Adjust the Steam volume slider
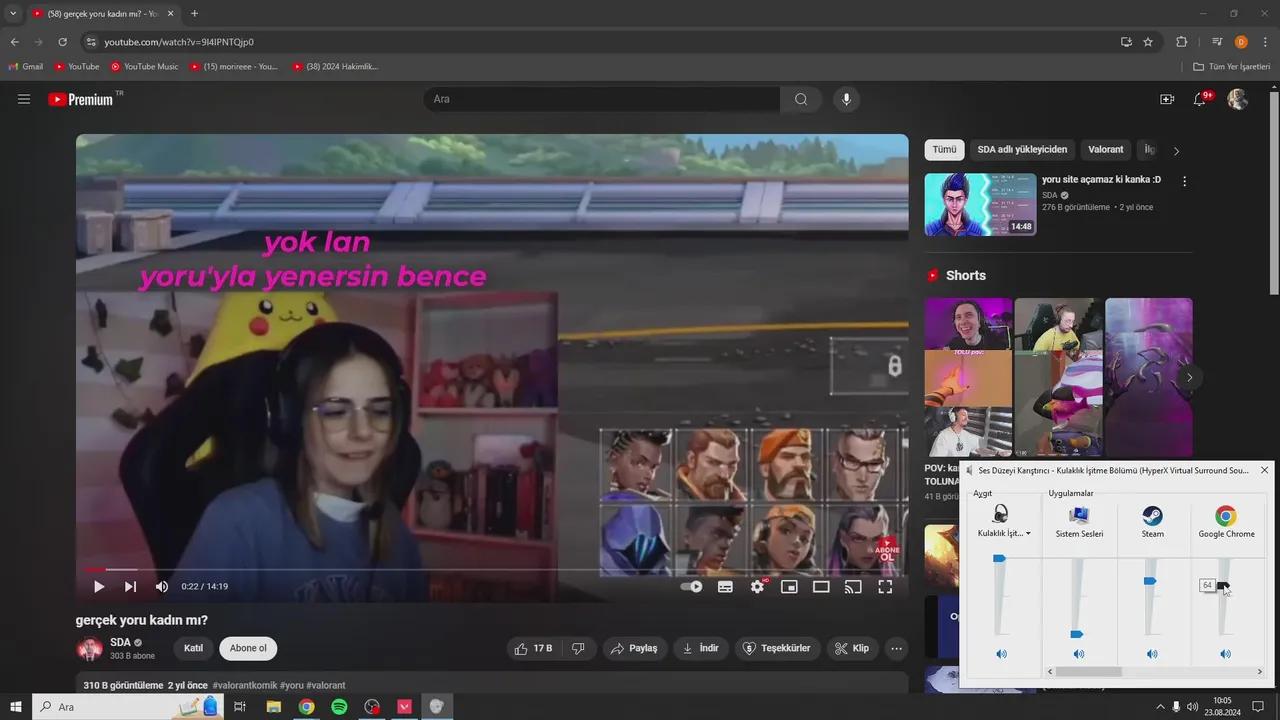Screen dimensions: 1280x720 pos(1150,581)
